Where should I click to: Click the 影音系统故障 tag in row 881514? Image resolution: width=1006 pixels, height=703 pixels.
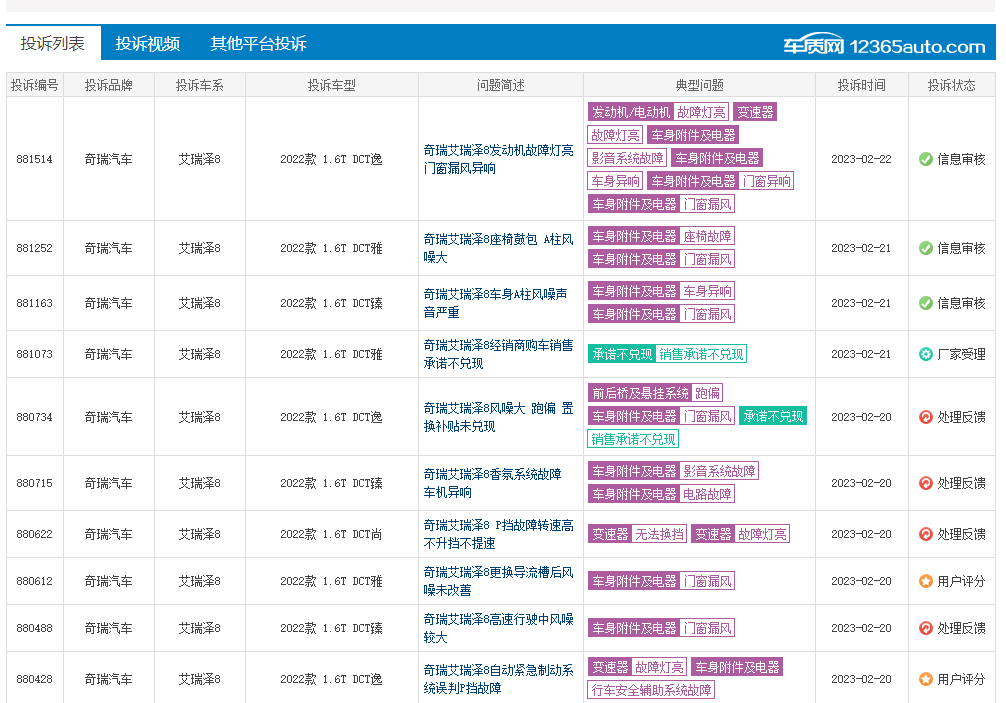tap(627, 158)
